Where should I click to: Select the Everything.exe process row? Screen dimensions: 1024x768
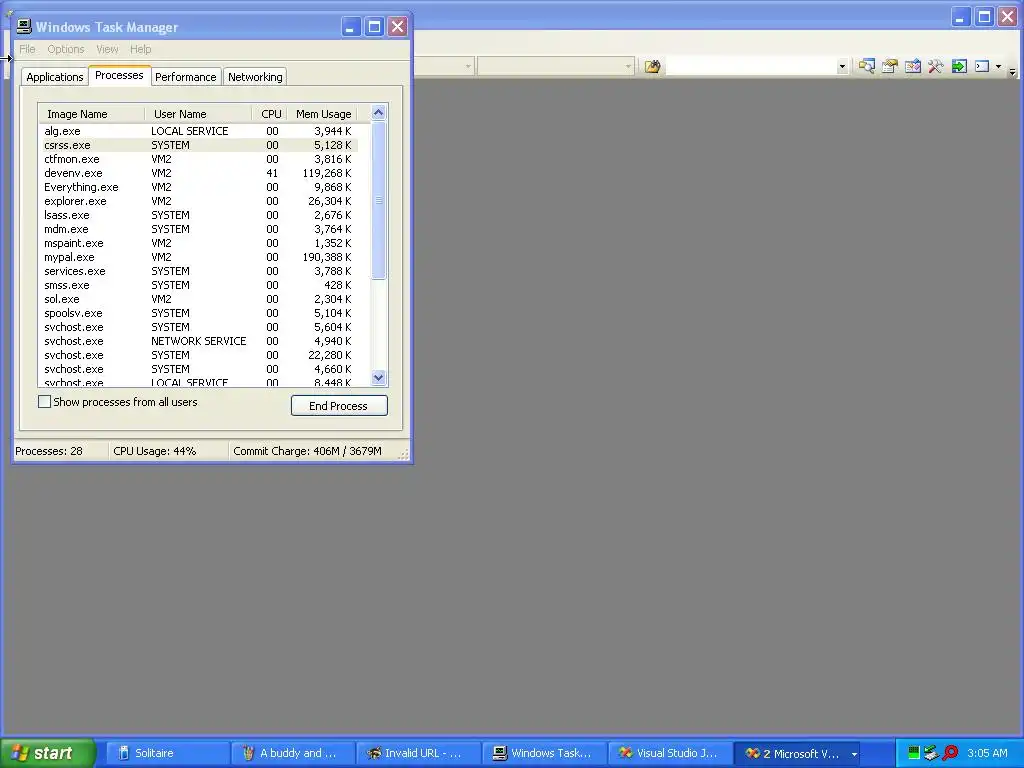pyautogui.click(x=199, y=187)
